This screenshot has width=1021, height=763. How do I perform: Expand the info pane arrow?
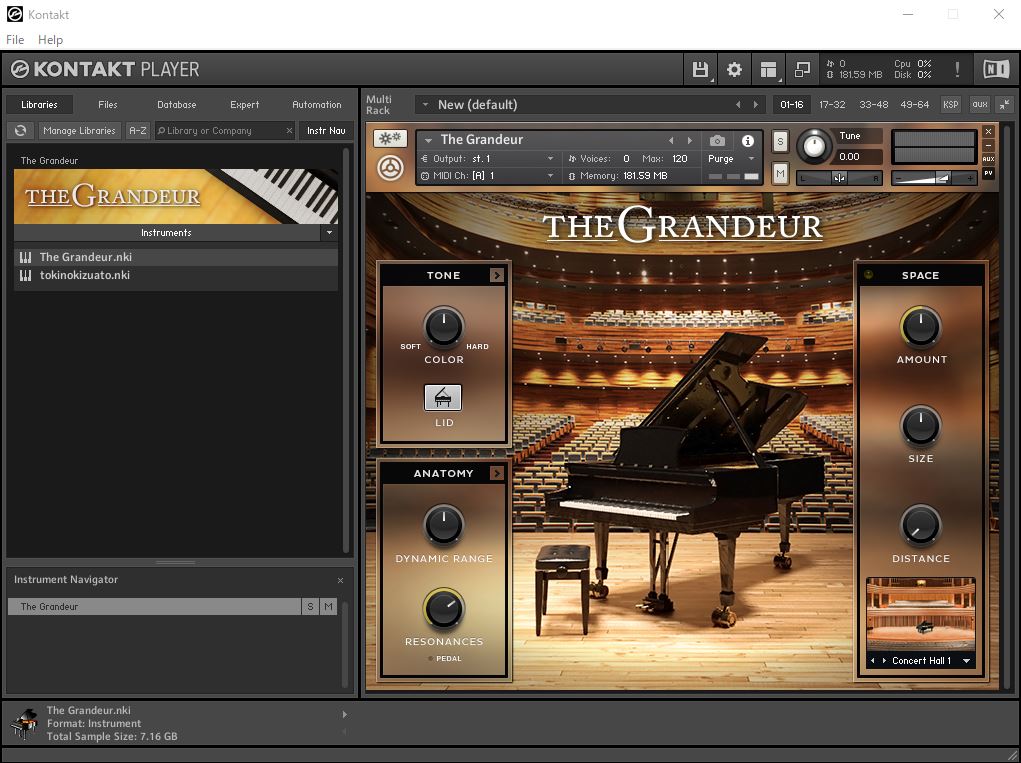344,714
